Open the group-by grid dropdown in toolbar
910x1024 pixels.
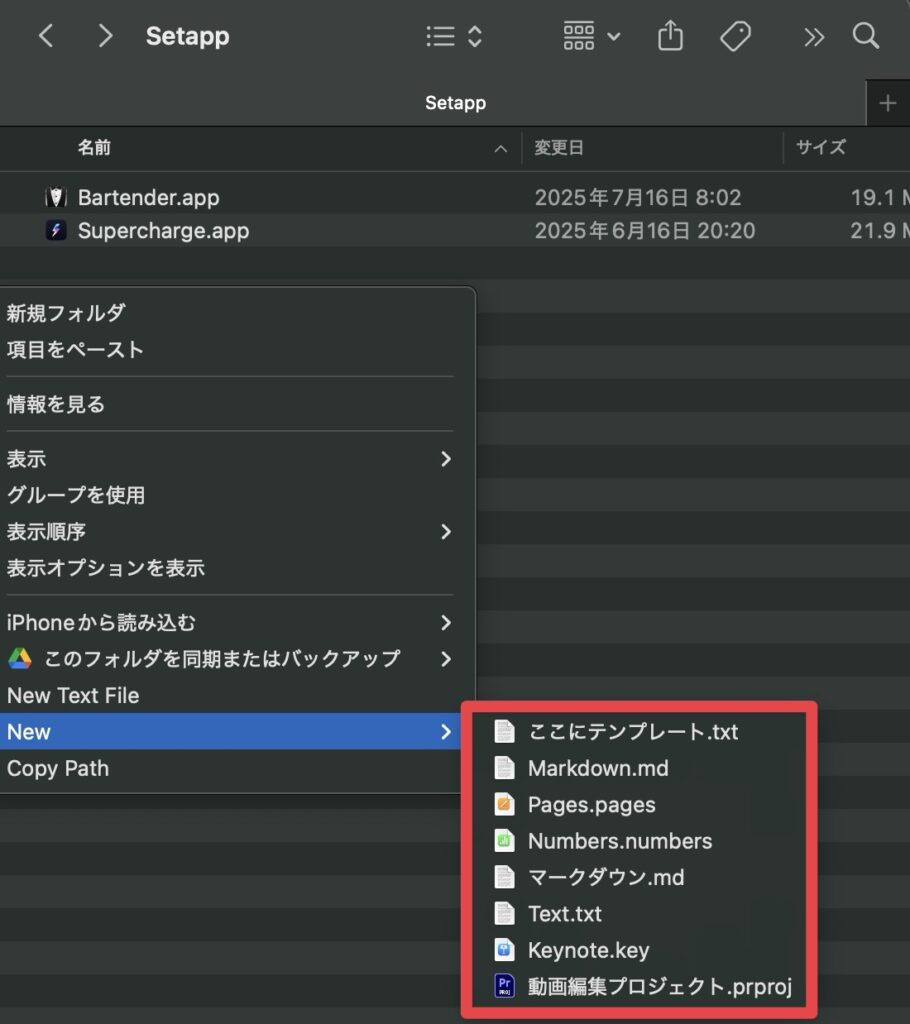coord(591,36)
